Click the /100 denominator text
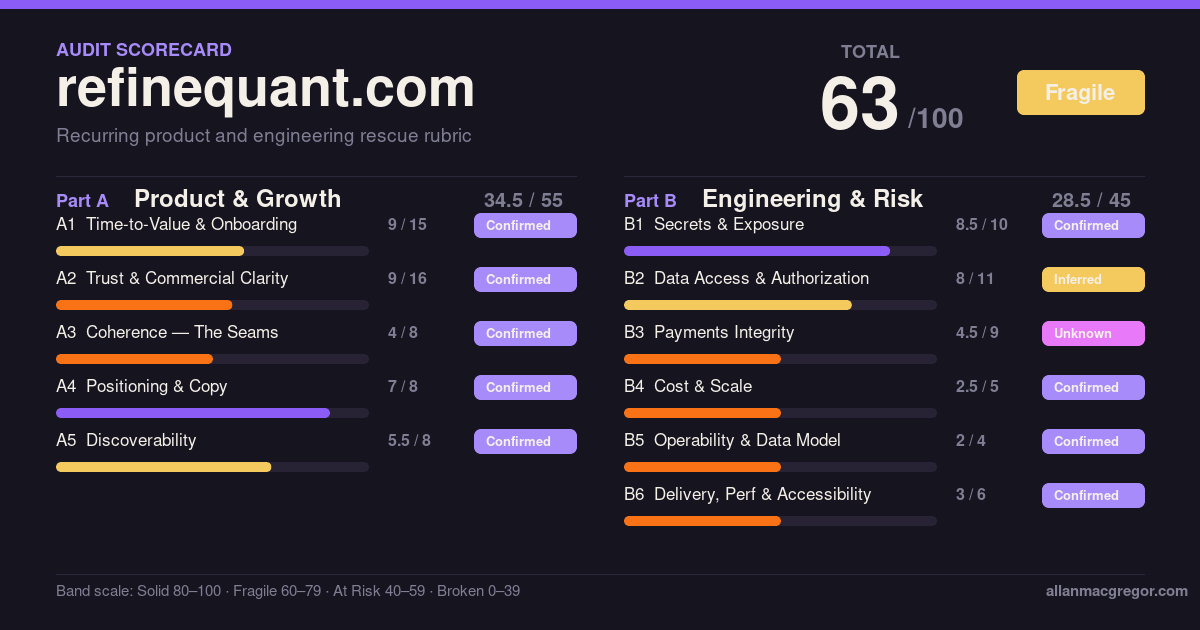Image resolution: width=1200 pixels, height=630 pixels. 936,119
